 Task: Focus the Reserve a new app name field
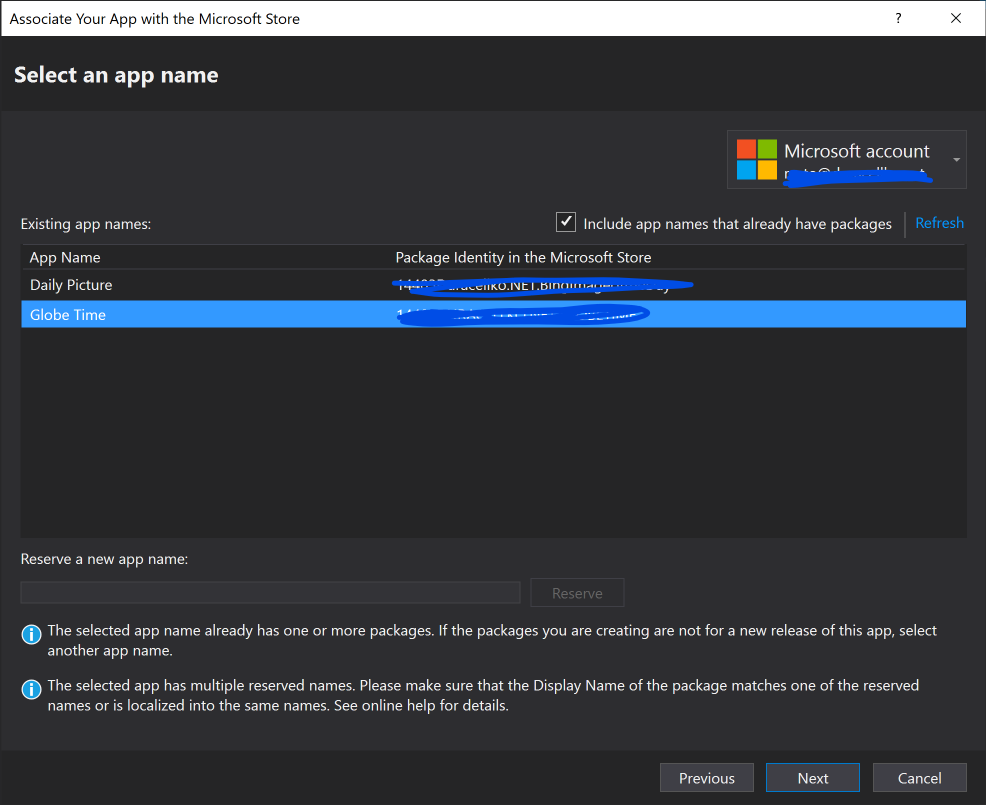[270, 592]
